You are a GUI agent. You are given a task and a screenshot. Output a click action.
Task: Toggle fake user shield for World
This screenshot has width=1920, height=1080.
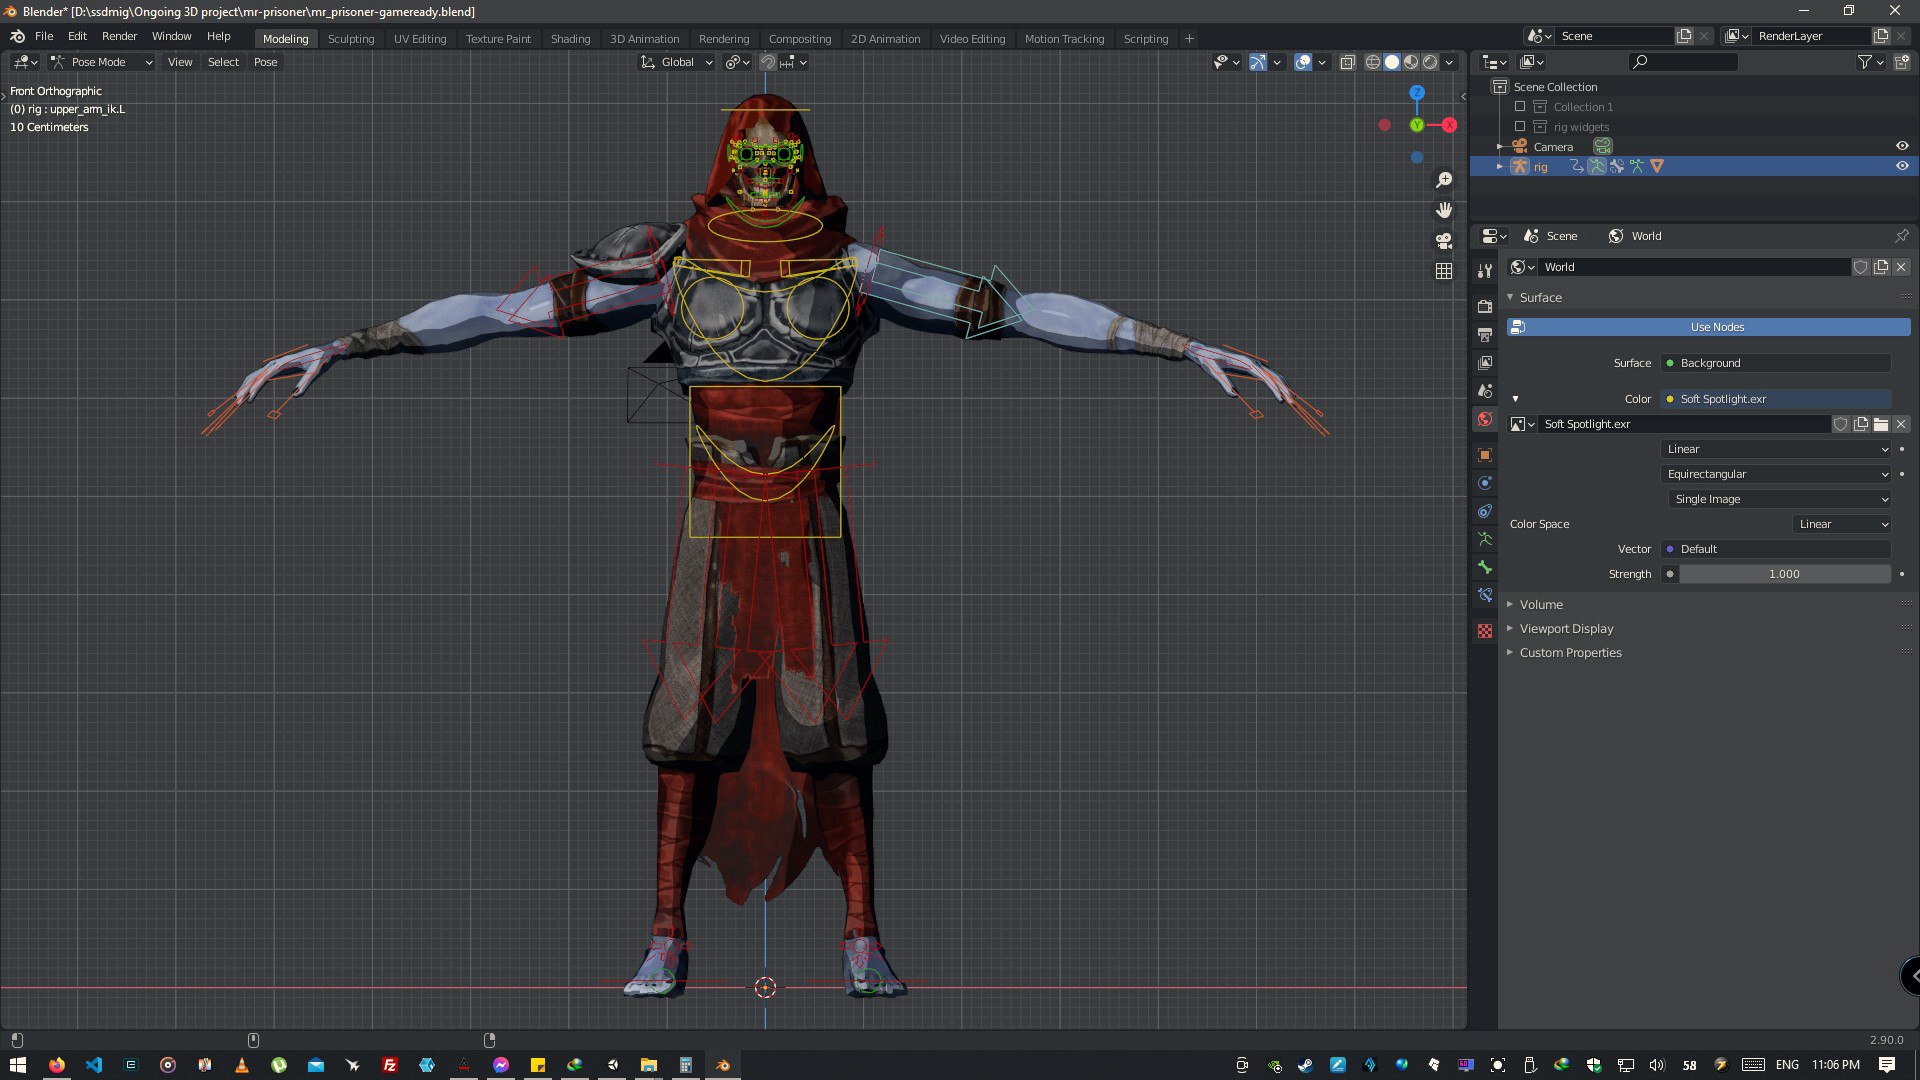1861,267
